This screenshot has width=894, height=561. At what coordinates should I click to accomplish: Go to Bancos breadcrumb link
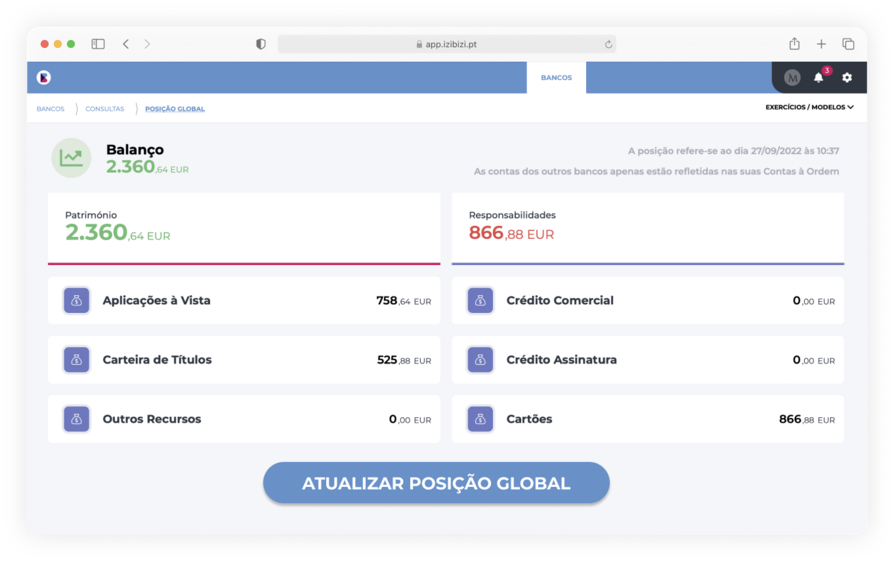click(x=50, y=109)
